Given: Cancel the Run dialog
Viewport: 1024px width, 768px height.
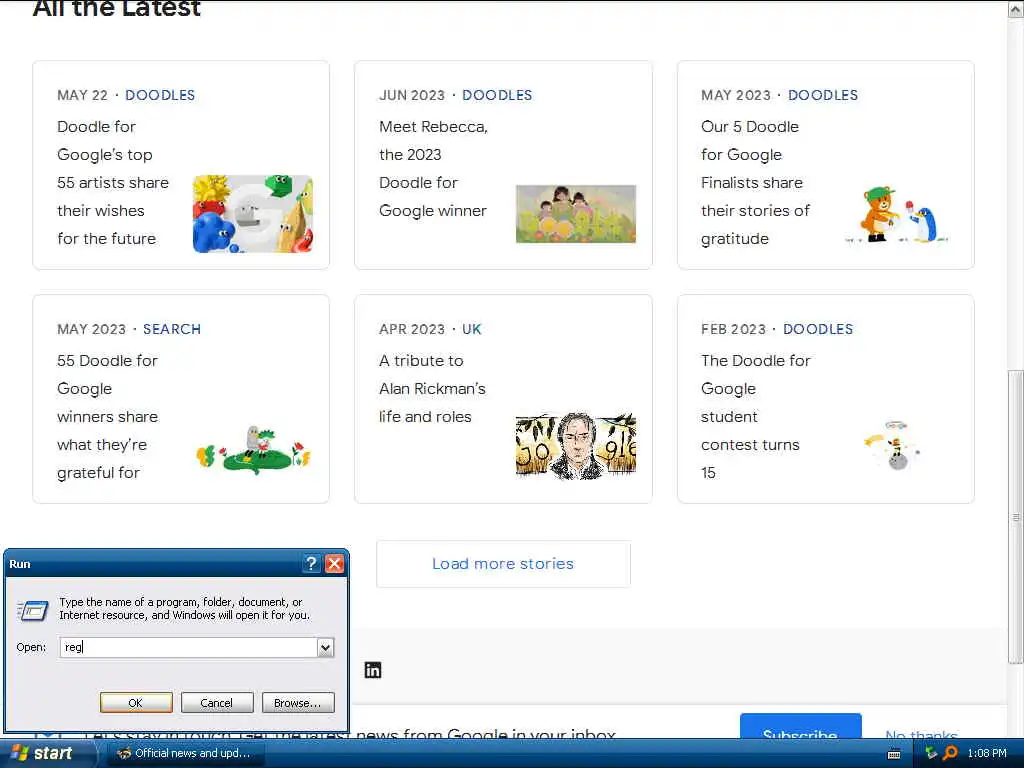Looking at the screenshot, I should click(x=217, y=703).
